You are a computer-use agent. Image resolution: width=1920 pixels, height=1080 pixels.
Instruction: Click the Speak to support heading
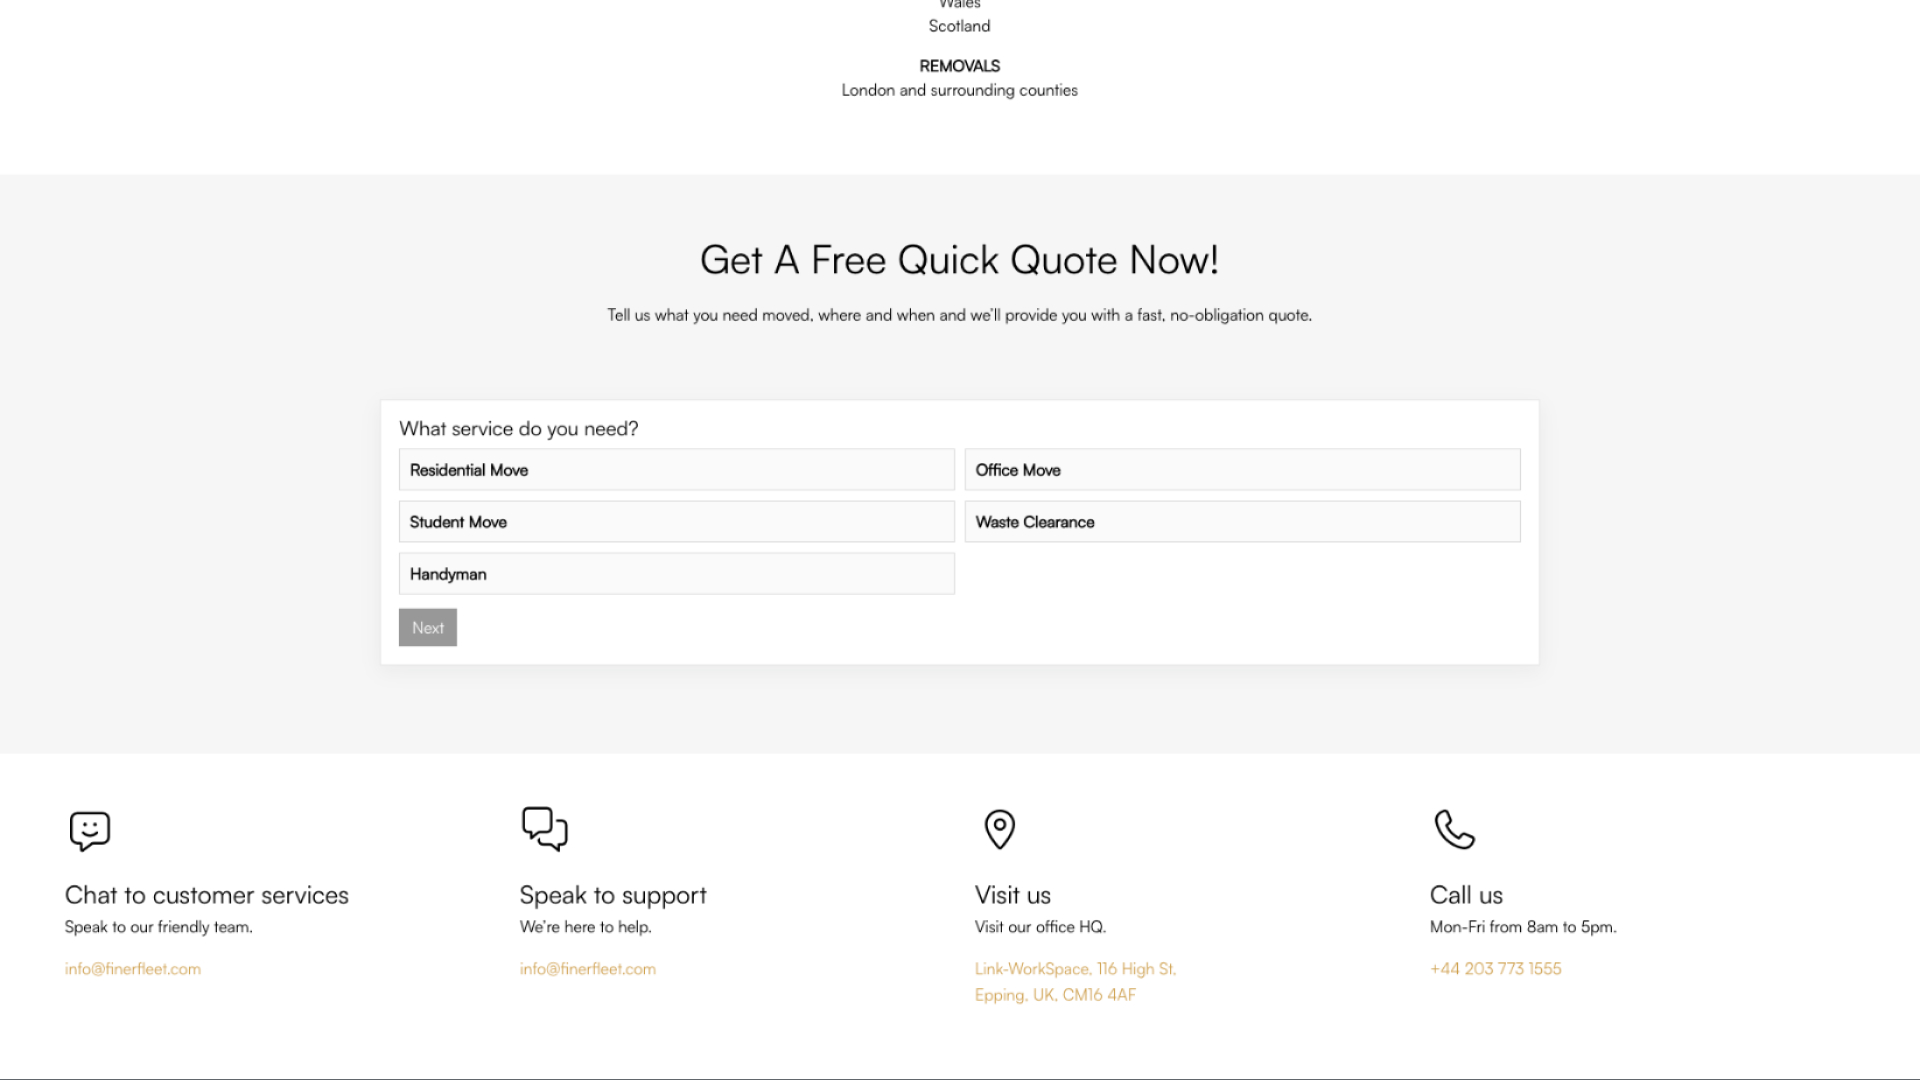(x=613, y=895)
